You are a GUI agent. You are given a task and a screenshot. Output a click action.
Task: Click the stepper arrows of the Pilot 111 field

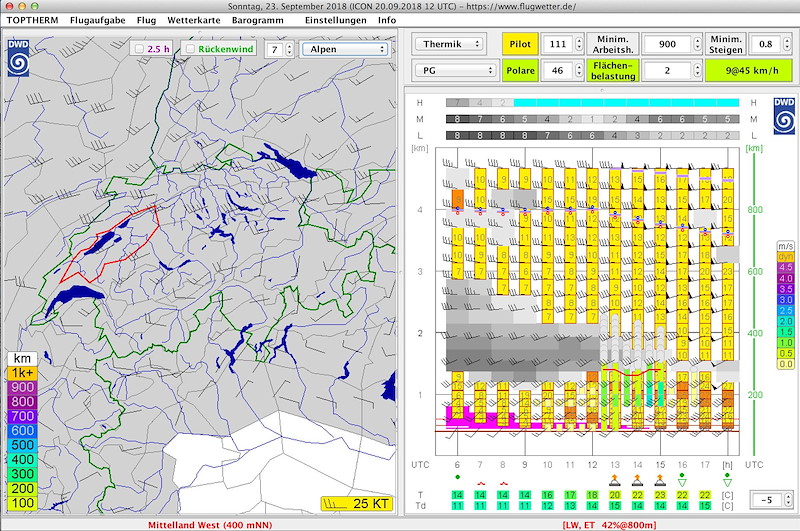point(579,44)
